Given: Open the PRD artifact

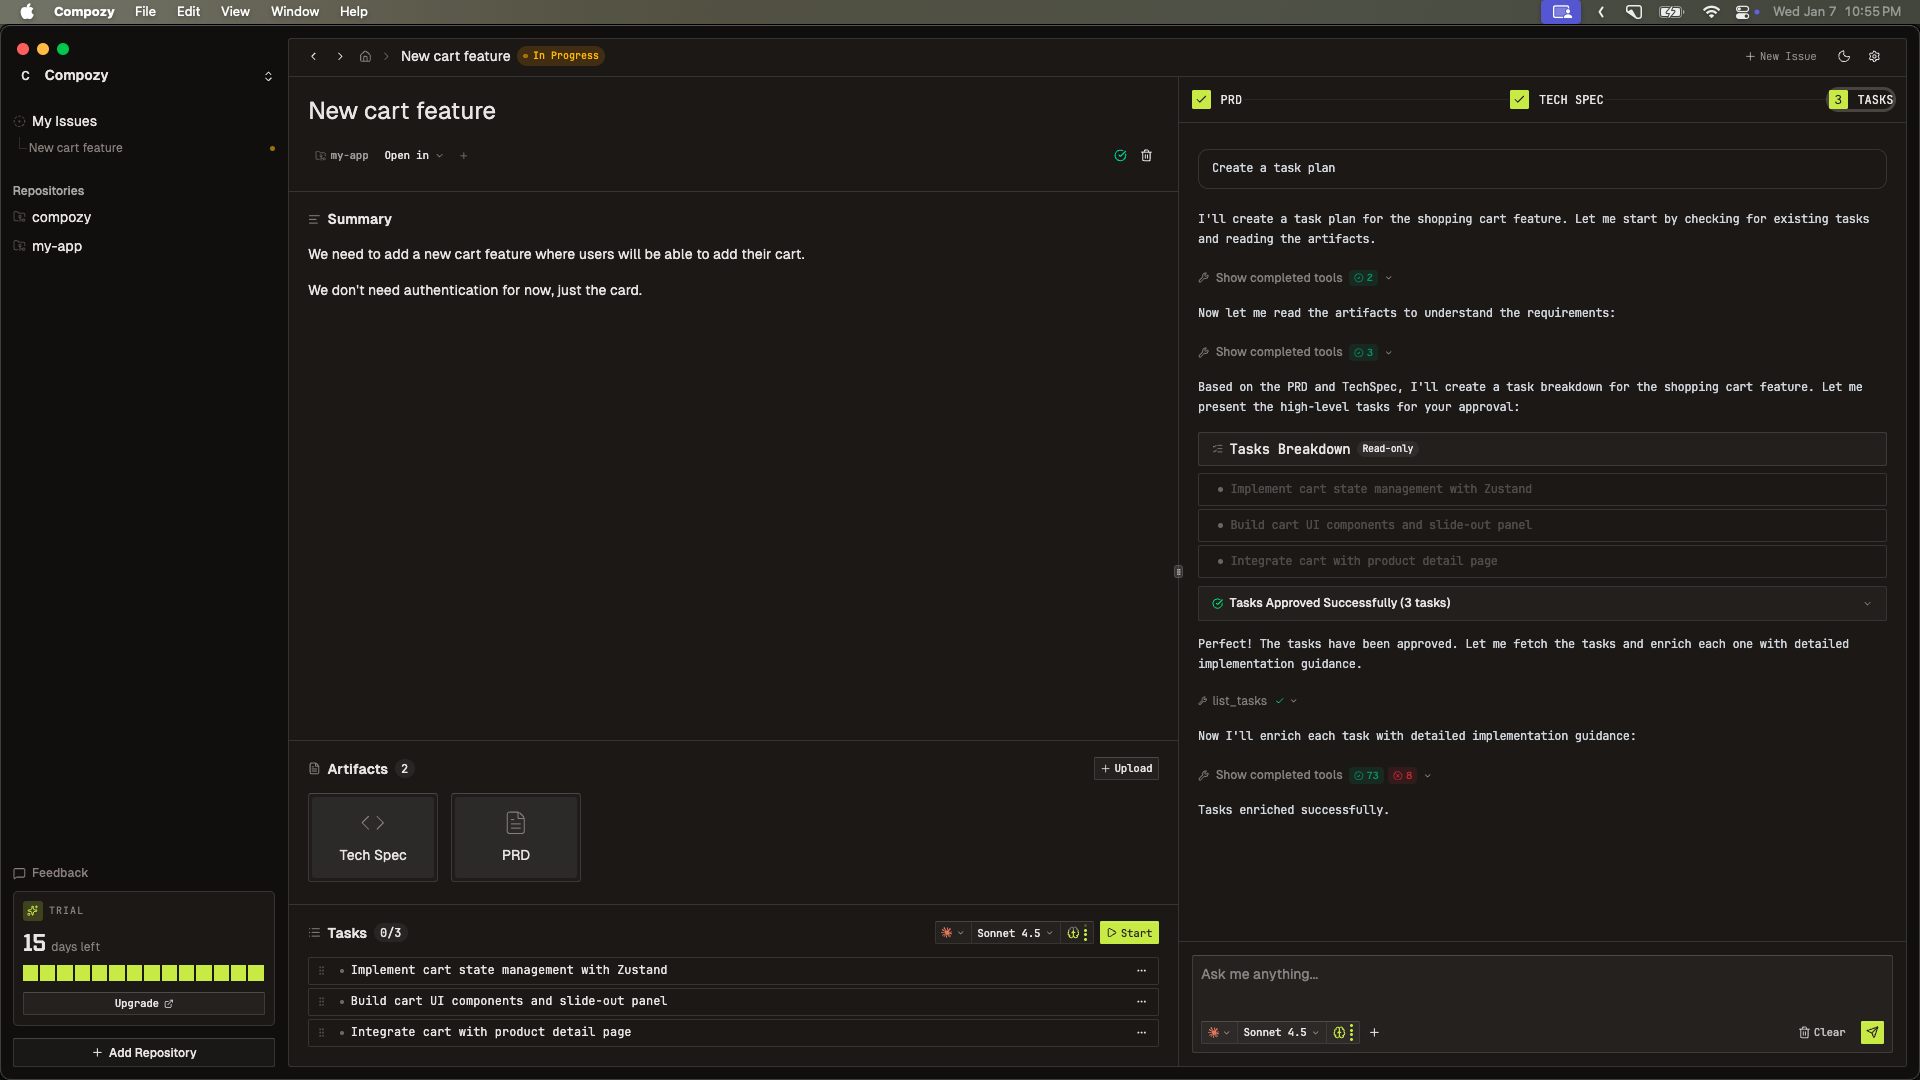Looking at the screenshot, I should click(515, 837).
